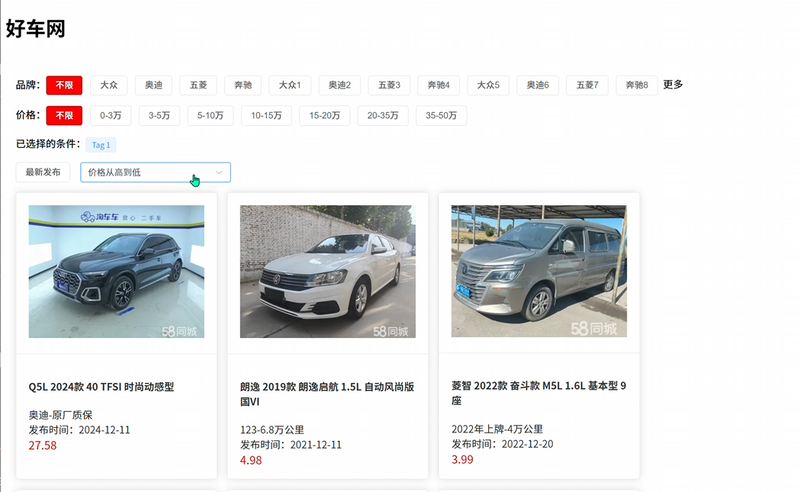Viewport: 800px width, 492px height.
Task: Expand more brands with 更多
Action: [x=673, y=85]
